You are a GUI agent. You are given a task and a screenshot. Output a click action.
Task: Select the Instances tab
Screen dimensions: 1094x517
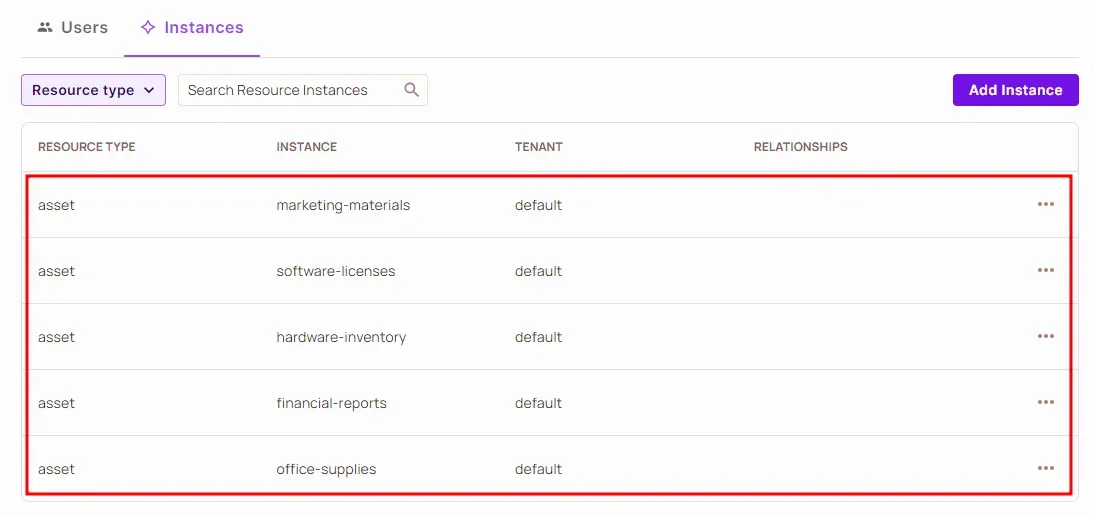[x=192, y=28]
